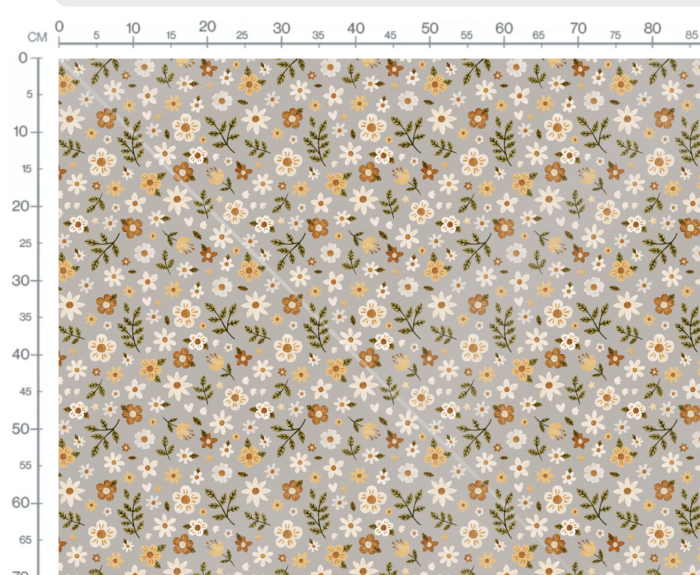700x575 pixels.
Task: Click the 50 mark on vertical ruler
Action: (x=21, y=429)
